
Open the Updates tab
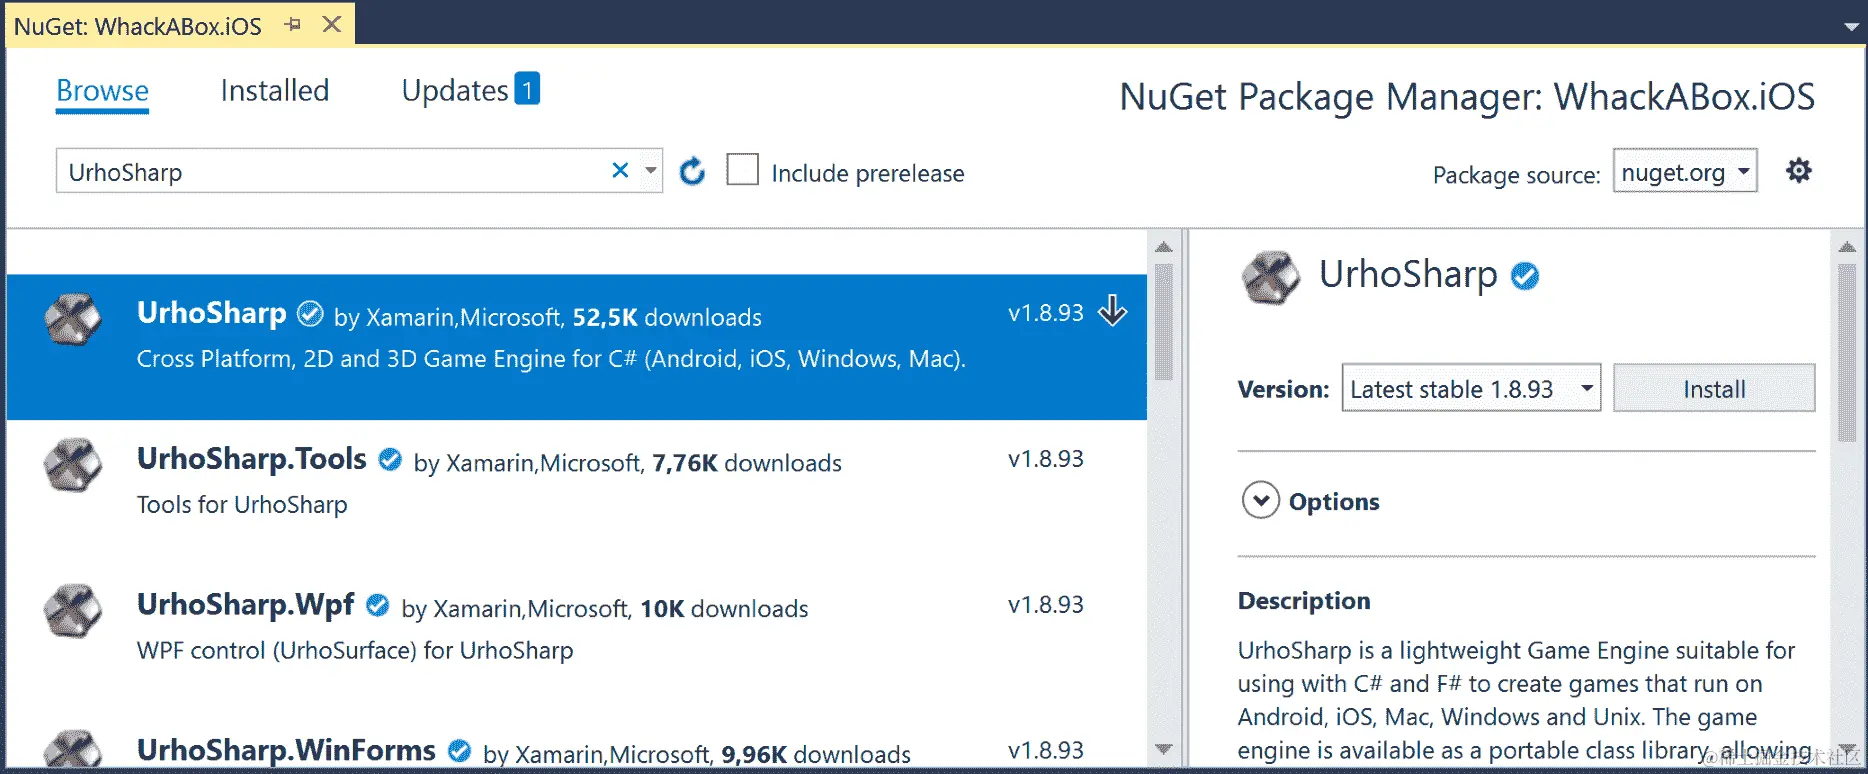click(x=455, y=91)
